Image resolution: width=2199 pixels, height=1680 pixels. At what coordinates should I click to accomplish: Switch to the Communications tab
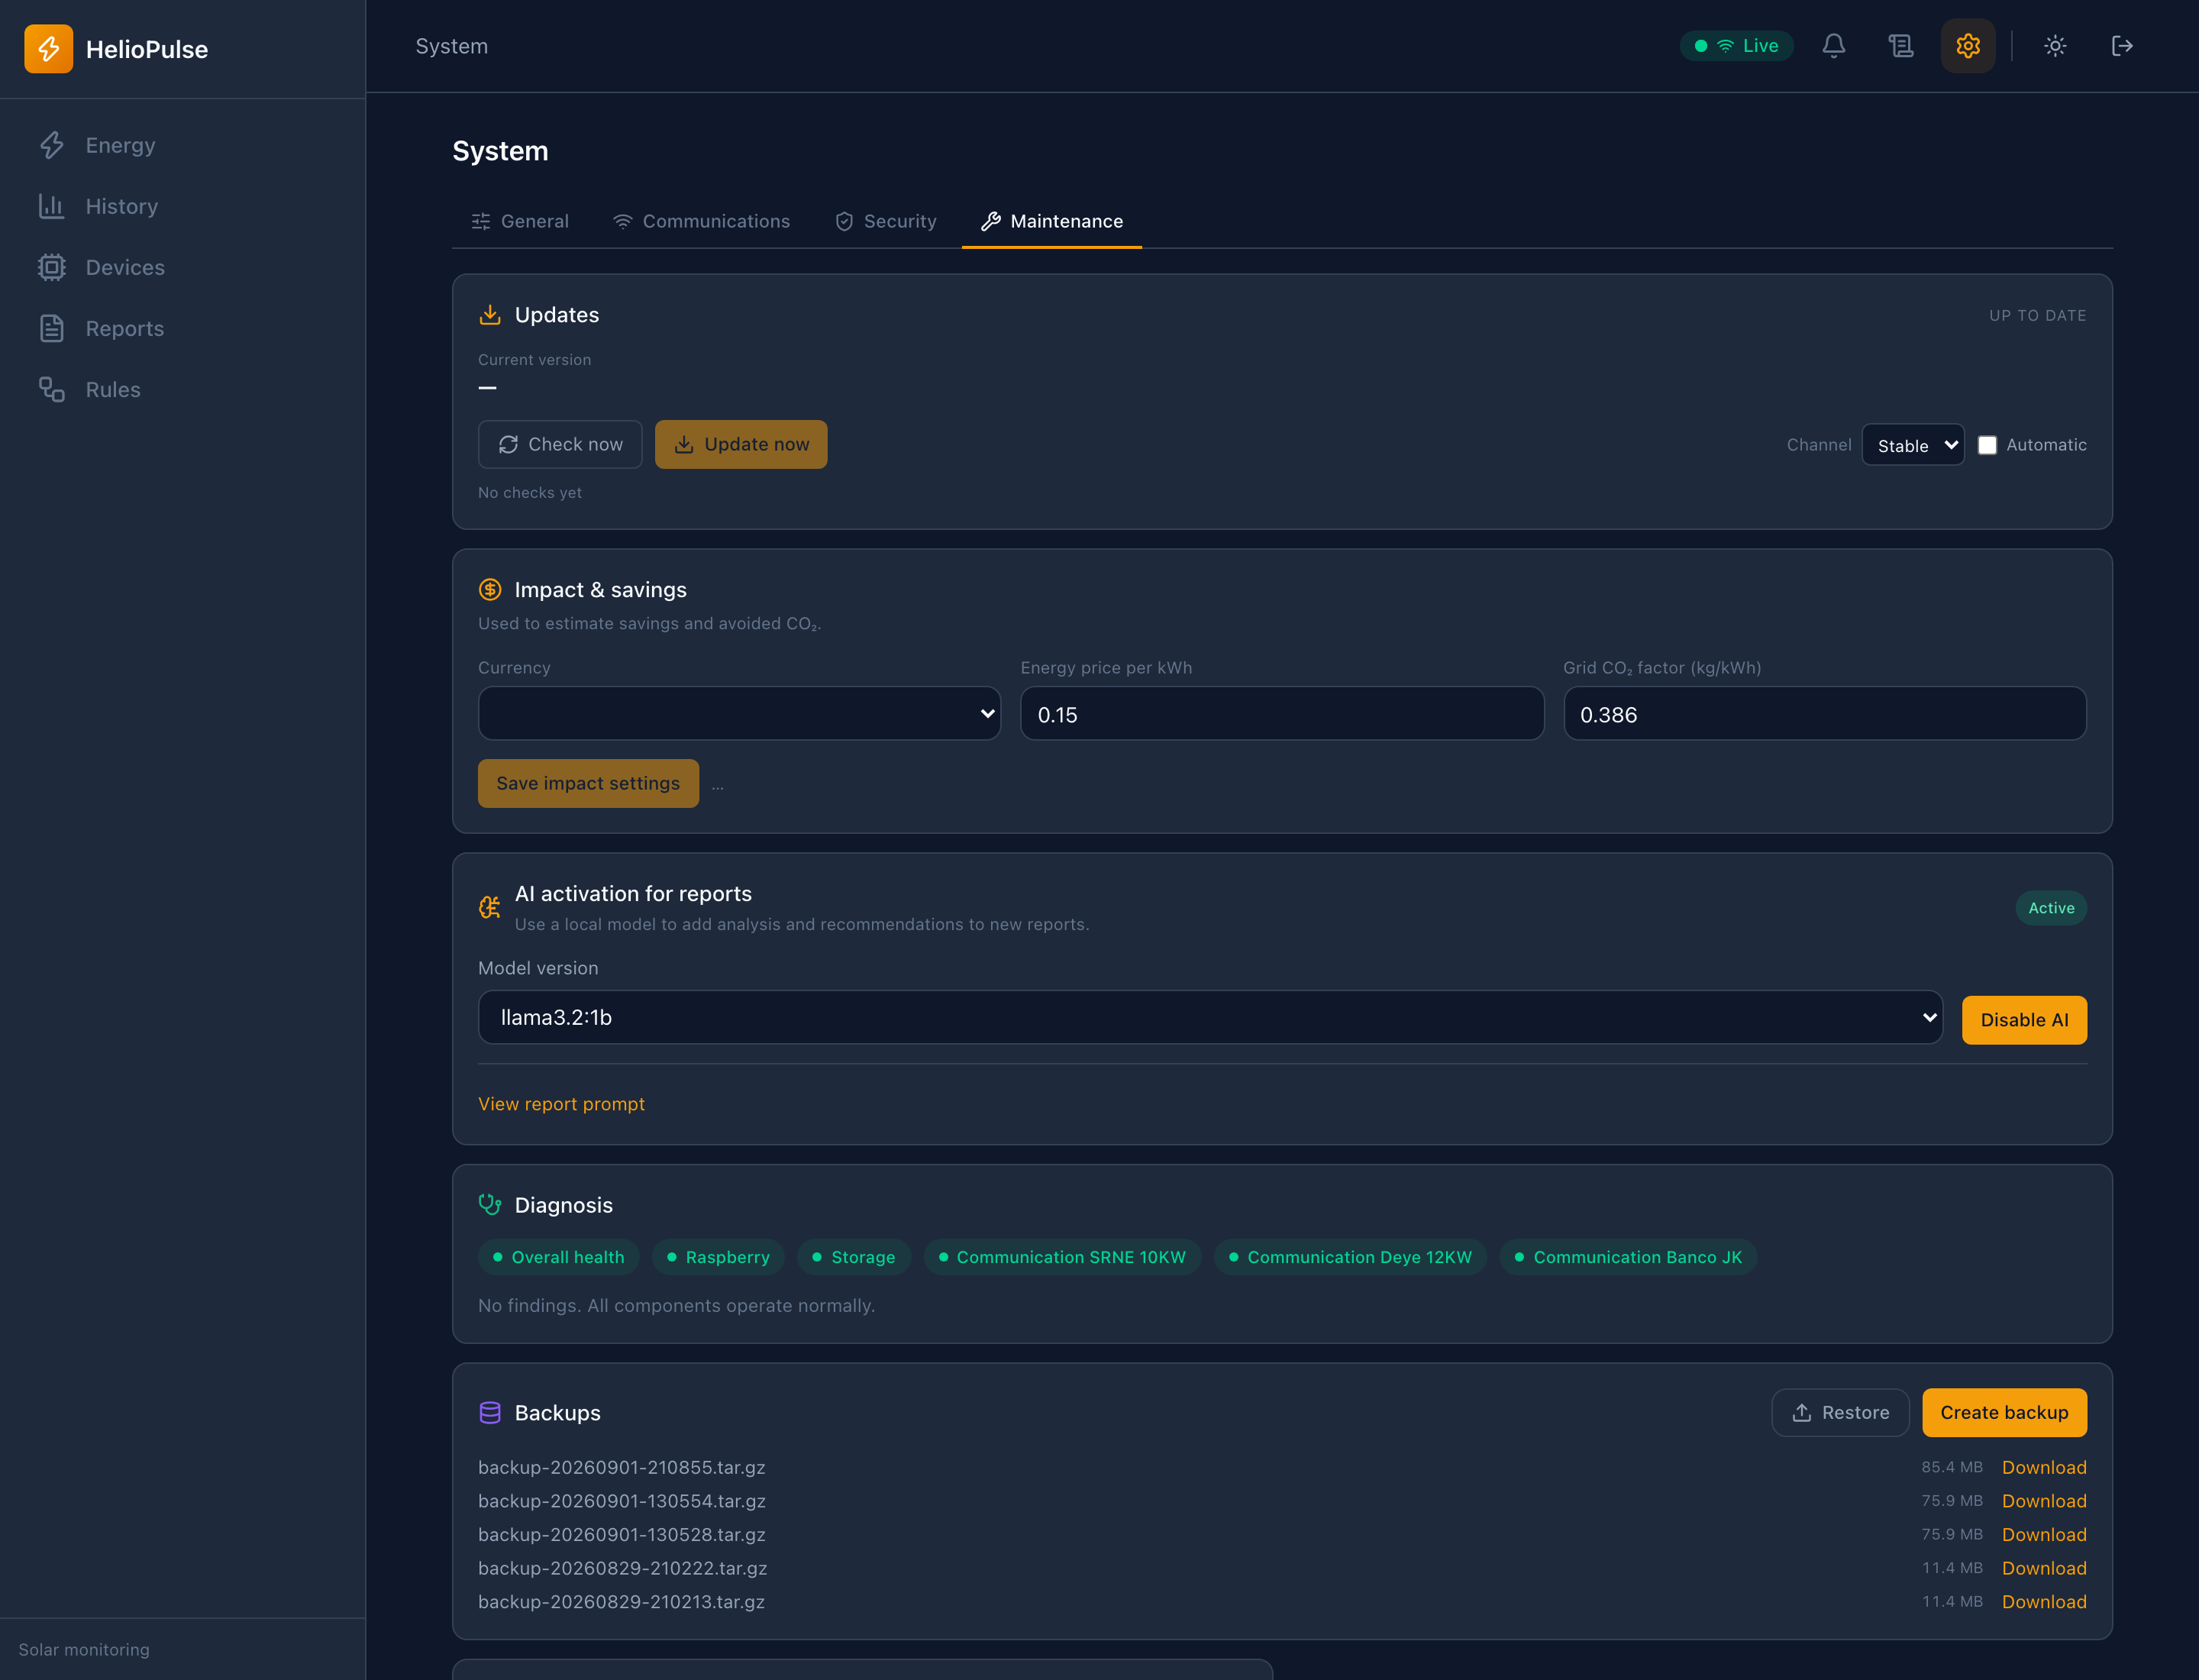click(701, 221)
